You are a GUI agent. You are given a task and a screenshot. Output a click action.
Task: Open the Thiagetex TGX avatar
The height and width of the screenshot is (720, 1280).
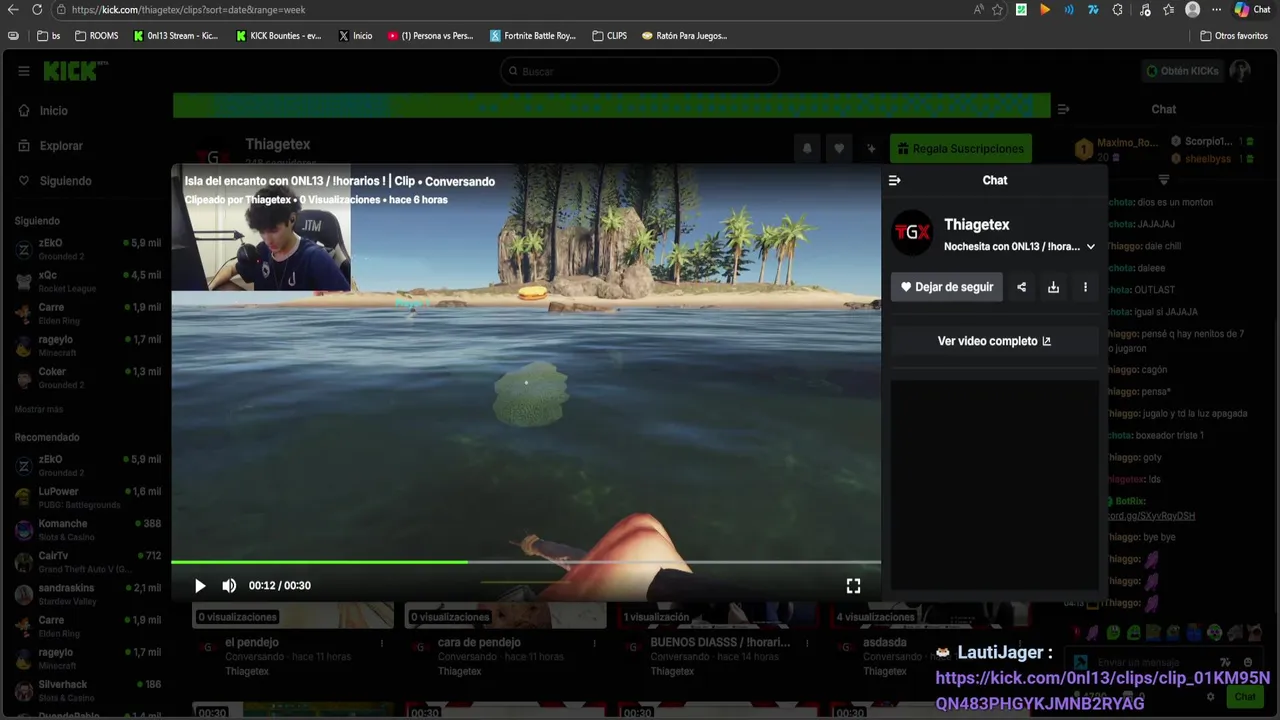point(912,232)
